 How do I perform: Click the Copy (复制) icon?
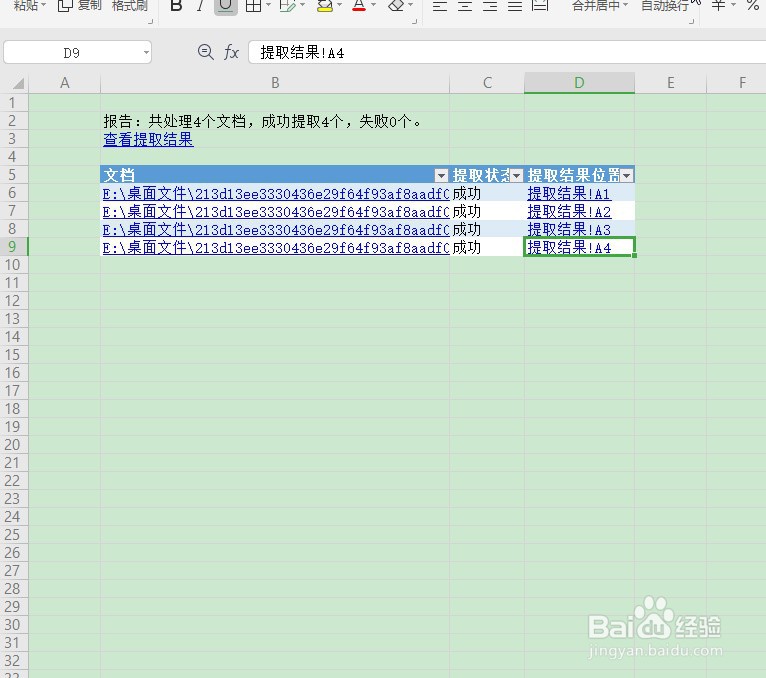pos(65,5)
